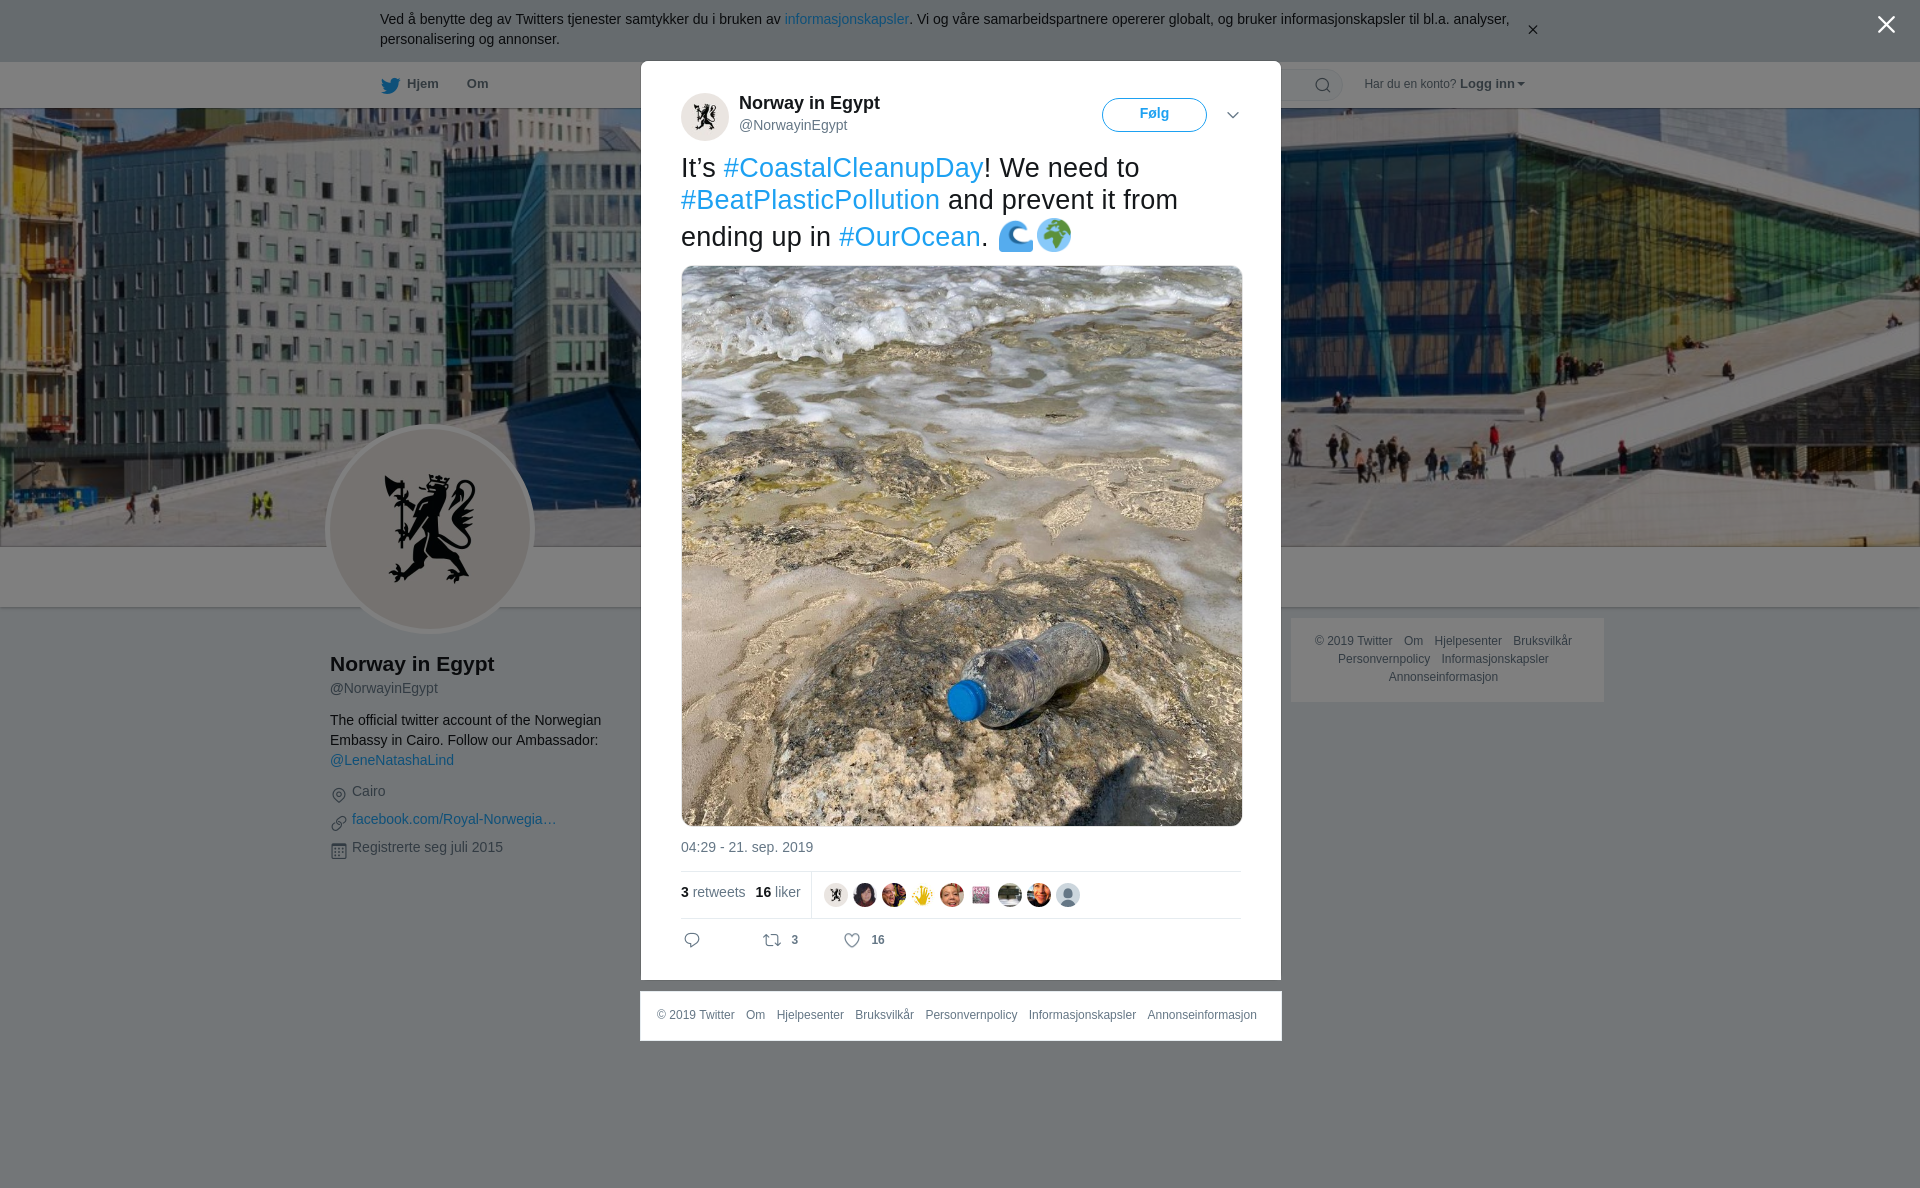The width and height of the screenshot is (1920, 1188).
Task: Click the reply speech bubble icon
Action: [x=692, y=940]
